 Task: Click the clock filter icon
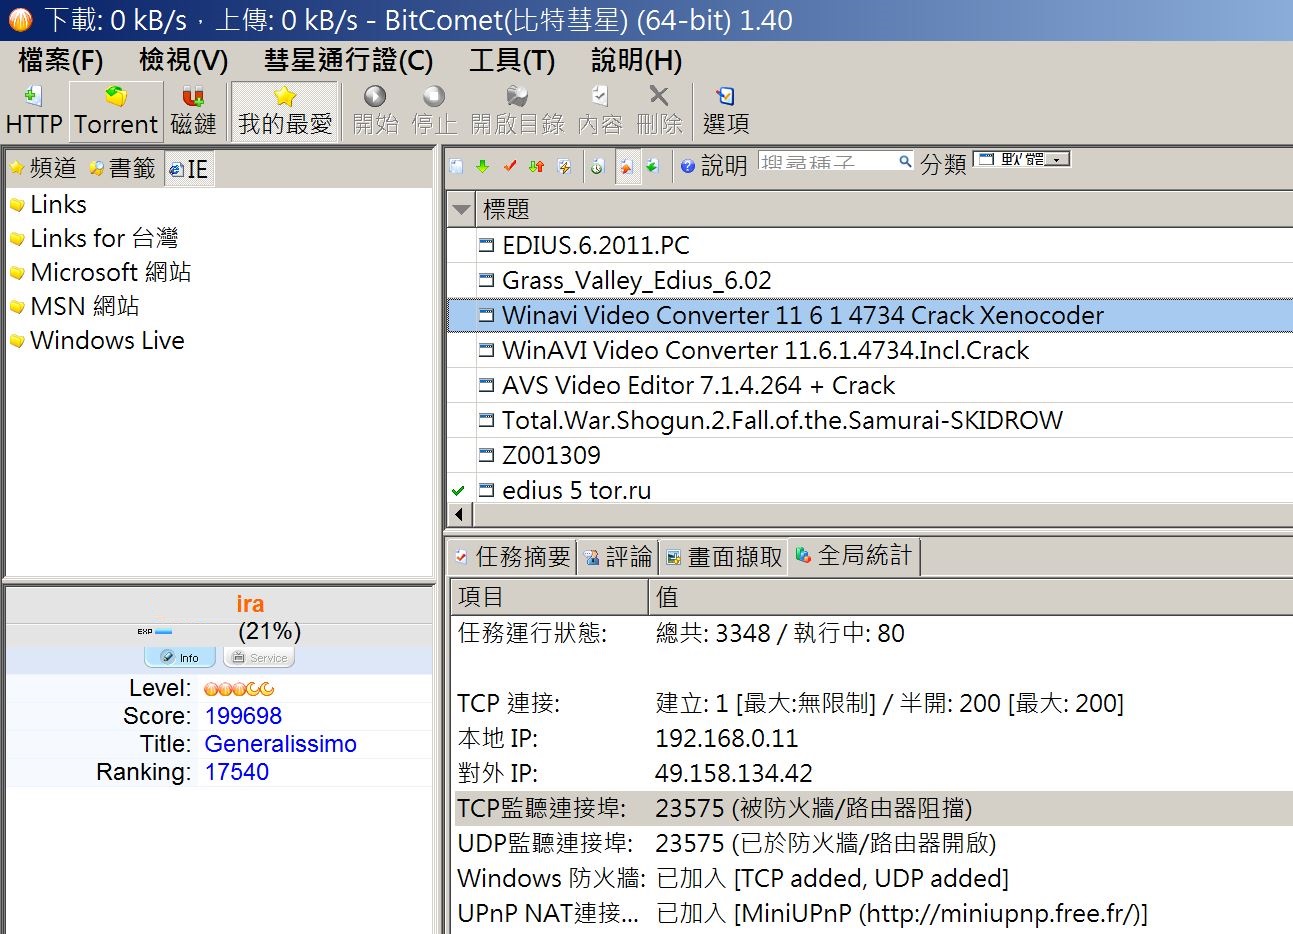tap(597, 166)
